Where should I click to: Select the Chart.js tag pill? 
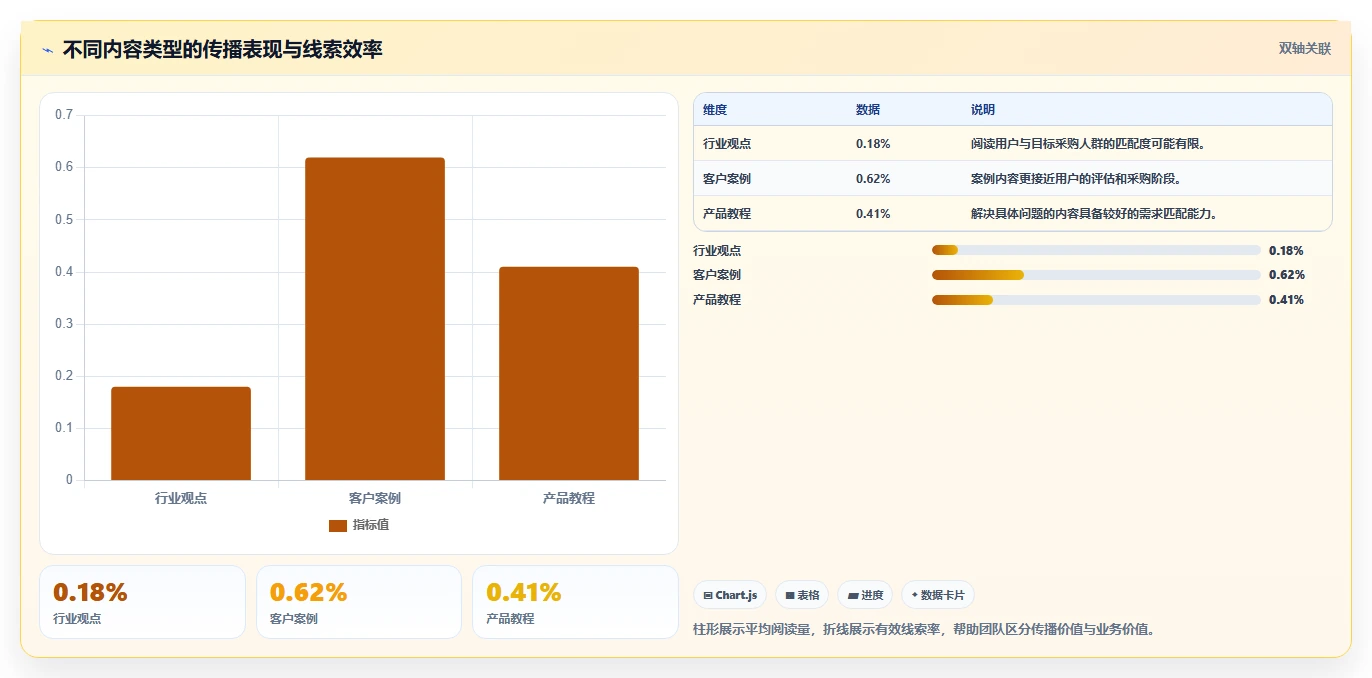pyautogui.click(x=731, y=595)
